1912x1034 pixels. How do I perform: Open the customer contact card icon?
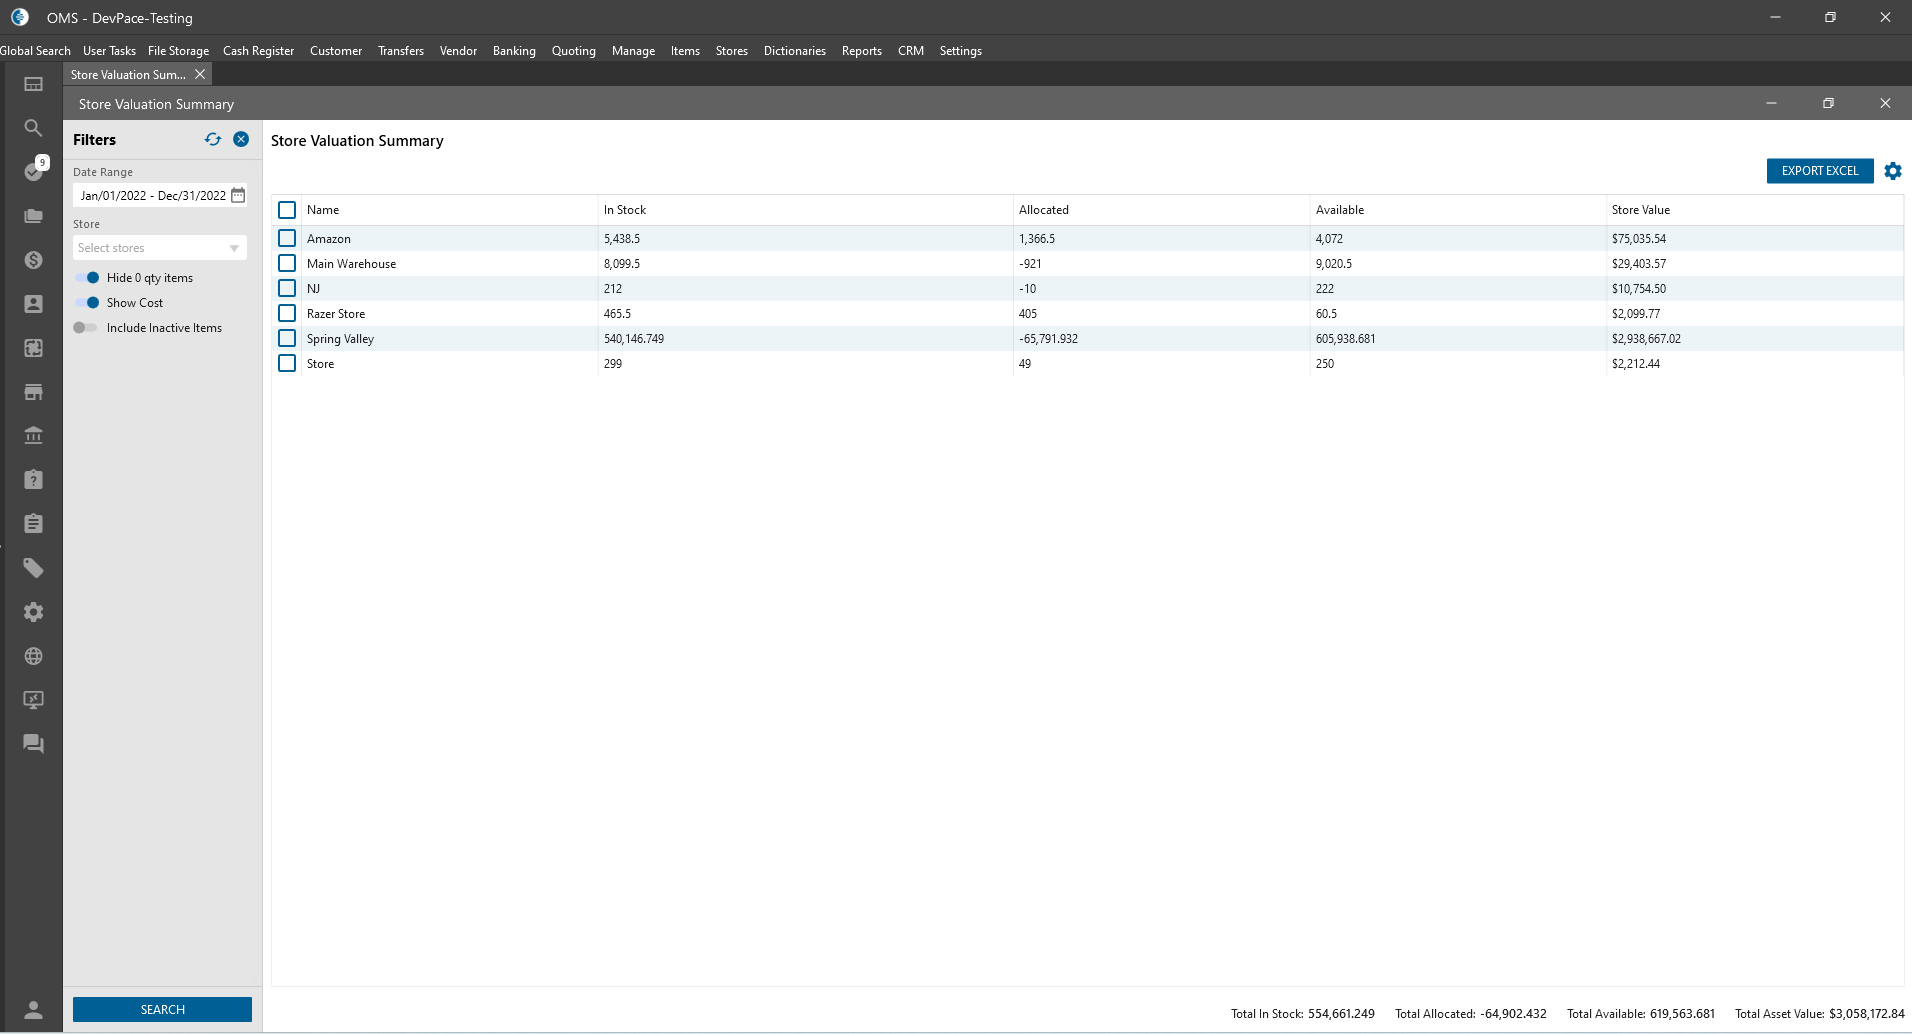[x=33, y=304]
